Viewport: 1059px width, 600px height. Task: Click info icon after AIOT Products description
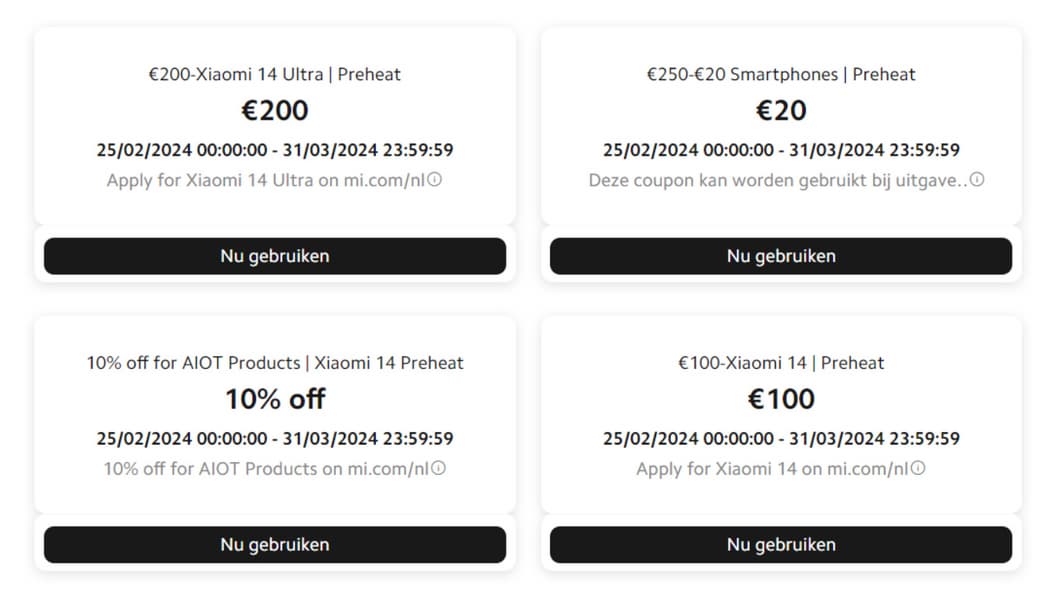click(x=438, y=469)
